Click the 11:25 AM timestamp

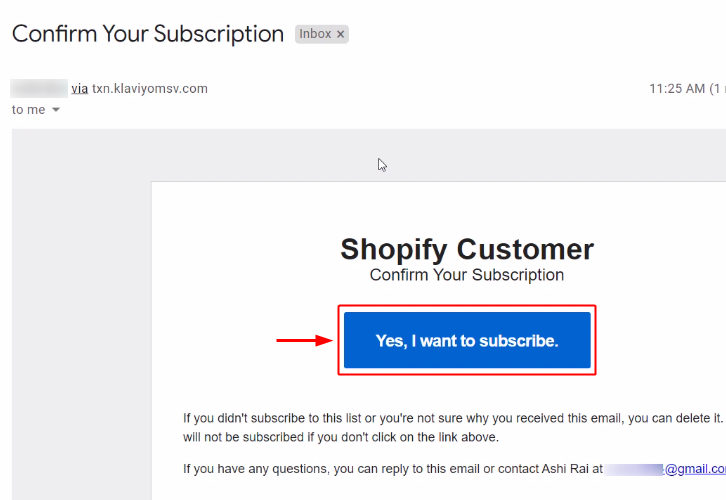pos(677,88)
